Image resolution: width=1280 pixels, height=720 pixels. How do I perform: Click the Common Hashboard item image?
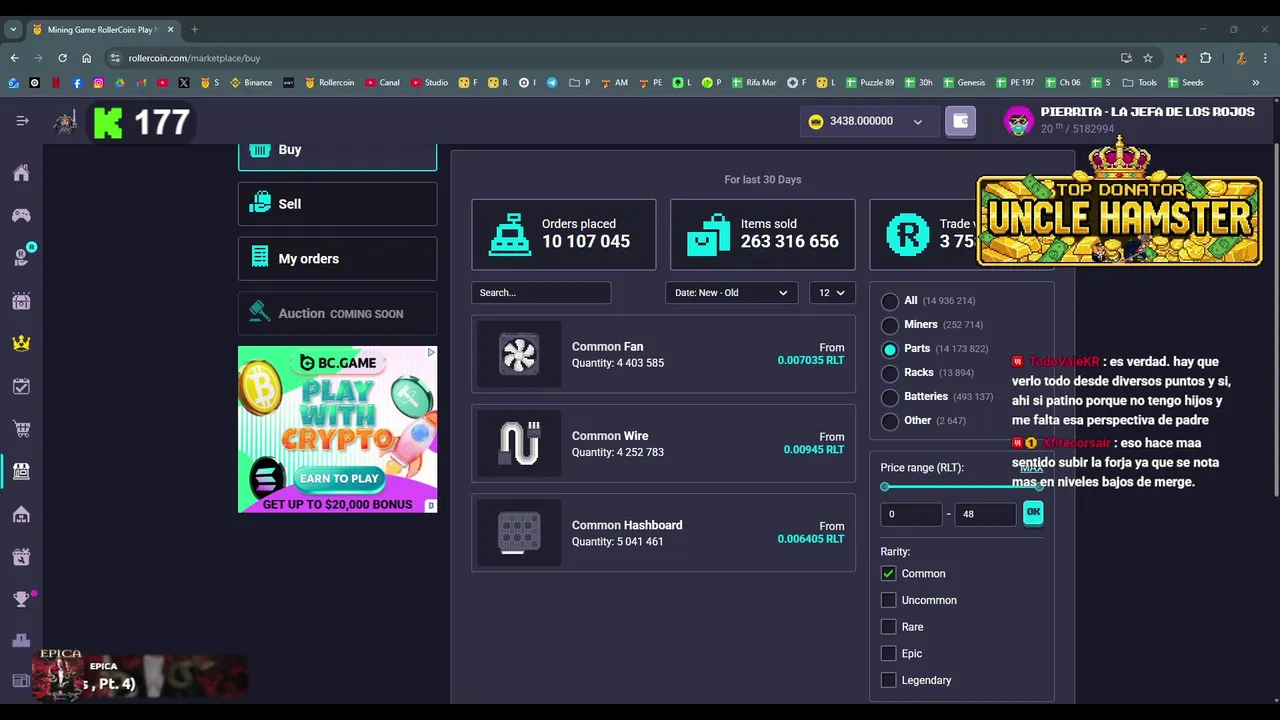(x=519, y=532)
